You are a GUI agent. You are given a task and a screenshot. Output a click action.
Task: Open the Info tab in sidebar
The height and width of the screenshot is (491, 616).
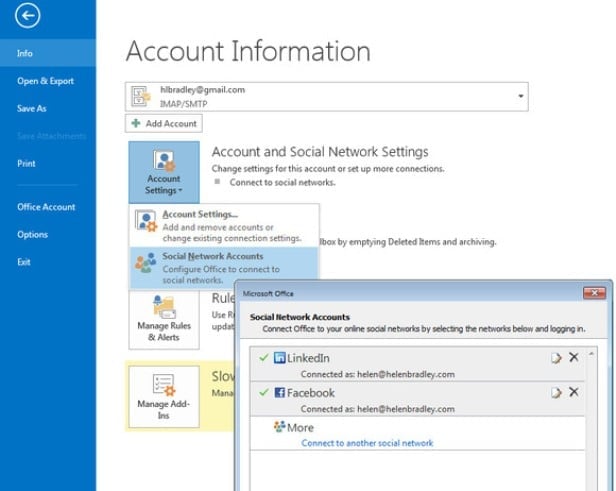(48, 53)
